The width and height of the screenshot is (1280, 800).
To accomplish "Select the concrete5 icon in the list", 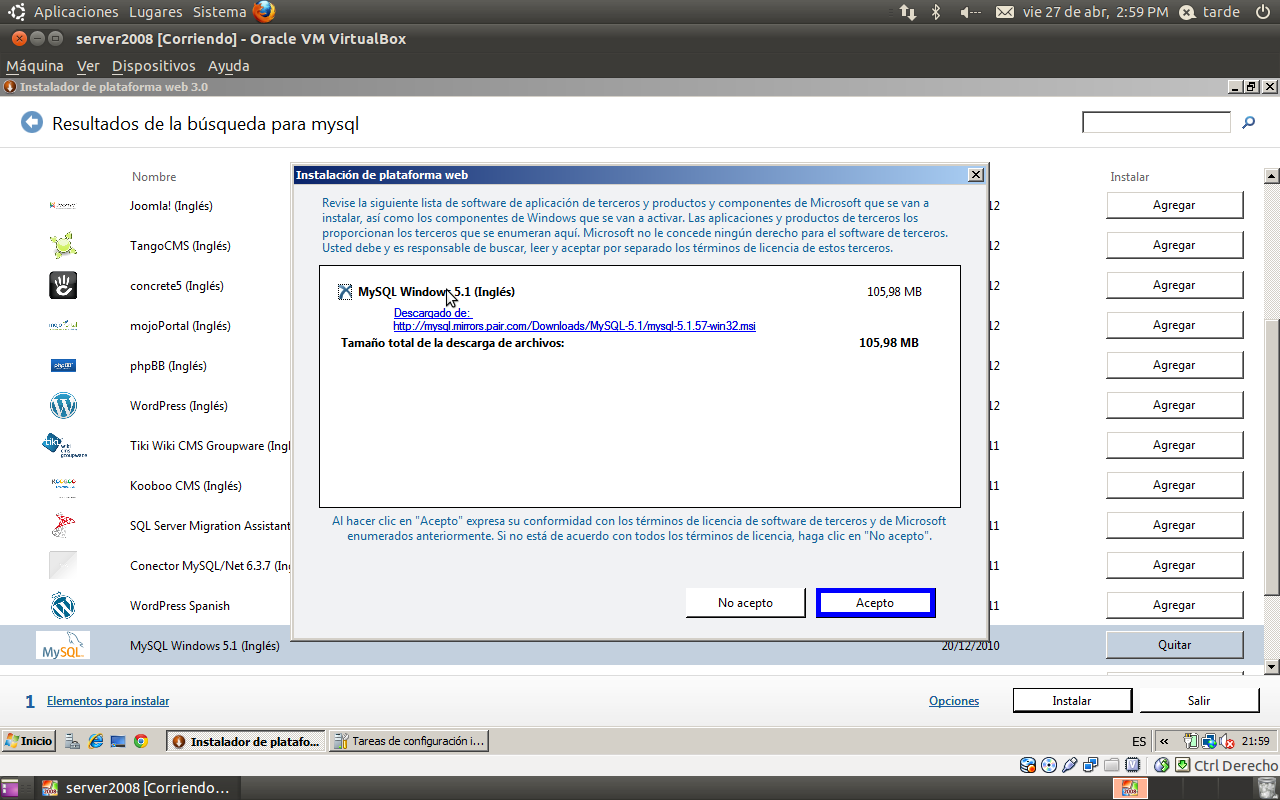I will click(x=63, y=285).
